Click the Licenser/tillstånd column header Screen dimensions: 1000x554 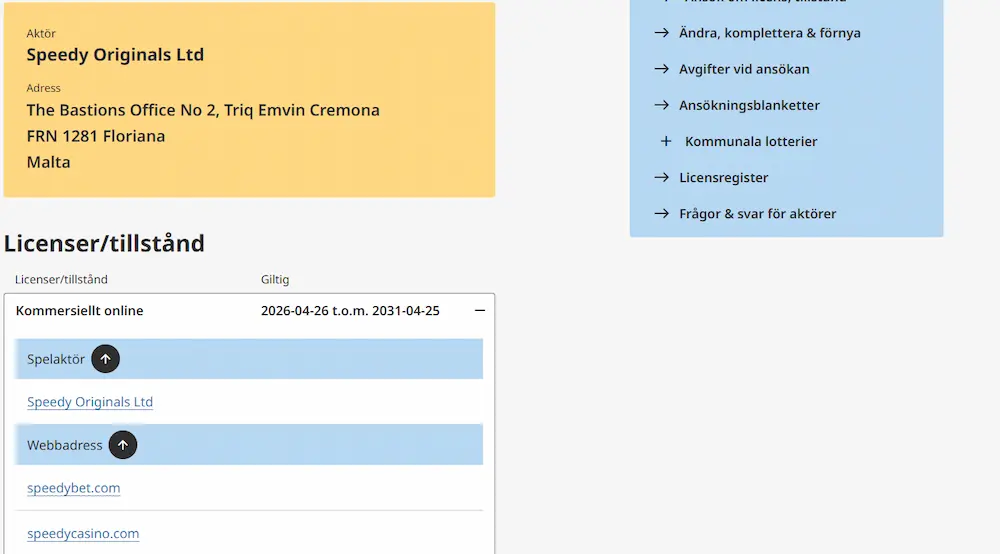point(61,279)
